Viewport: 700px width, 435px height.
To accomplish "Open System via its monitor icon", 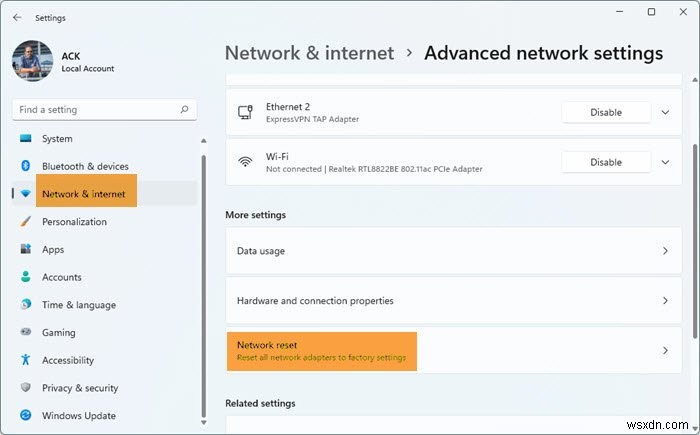I will pos(25,139).
